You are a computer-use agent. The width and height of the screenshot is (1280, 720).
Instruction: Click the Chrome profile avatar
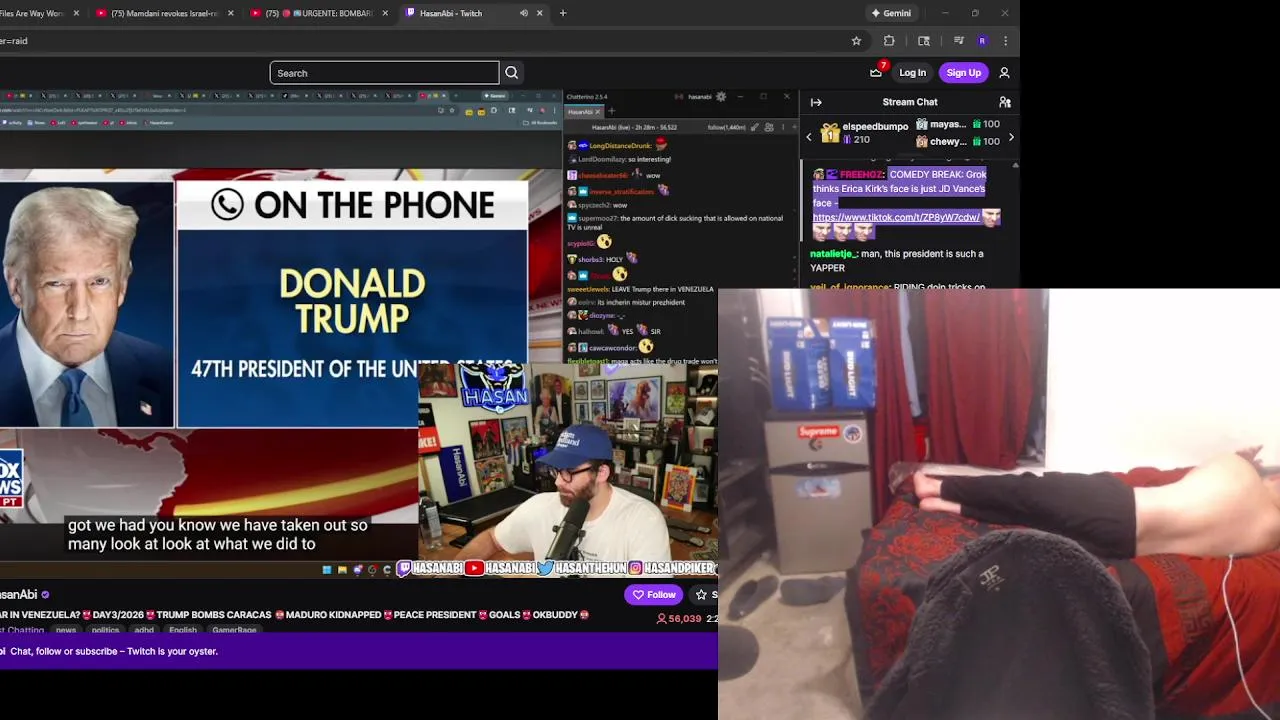pos(982,41)
